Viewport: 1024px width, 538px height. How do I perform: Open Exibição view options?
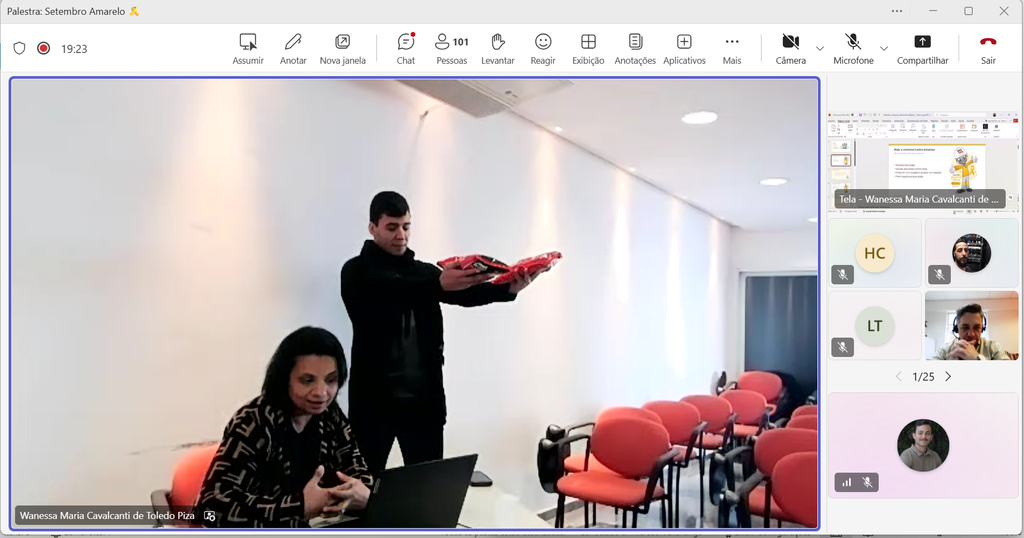tap(588, 49)
